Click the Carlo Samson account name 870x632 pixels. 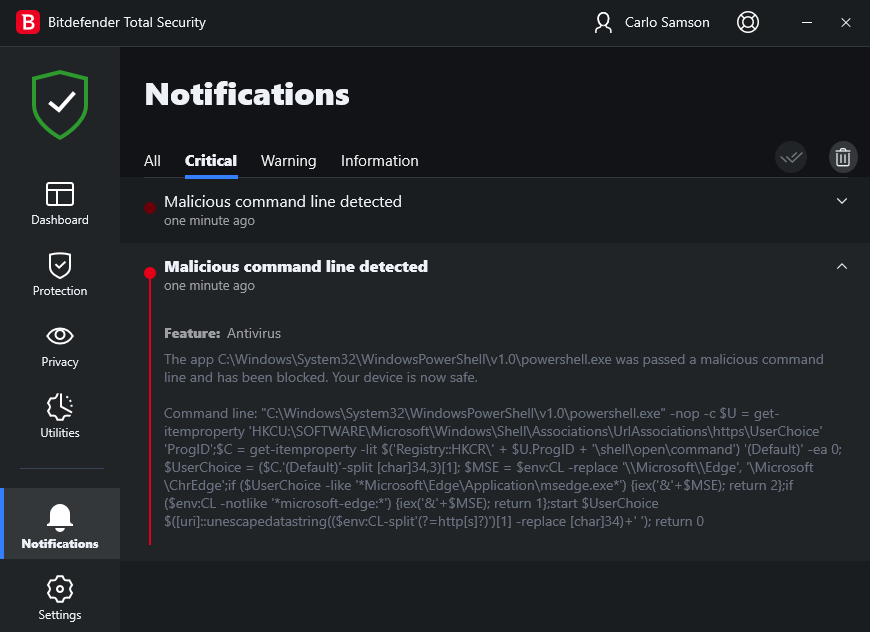[x=665, y=22]
